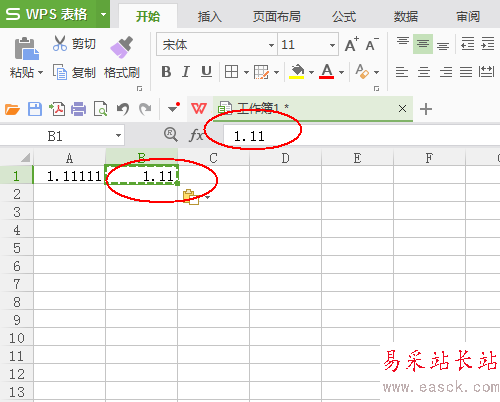
Task: Align text left
Action: pyautogui.click(x=402, y=72)
